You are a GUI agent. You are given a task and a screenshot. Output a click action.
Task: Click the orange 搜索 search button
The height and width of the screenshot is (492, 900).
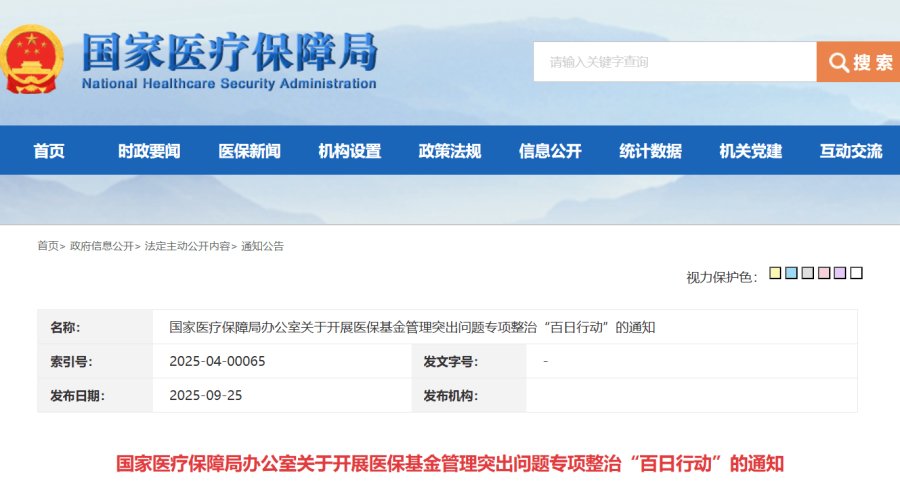point(858,62)
